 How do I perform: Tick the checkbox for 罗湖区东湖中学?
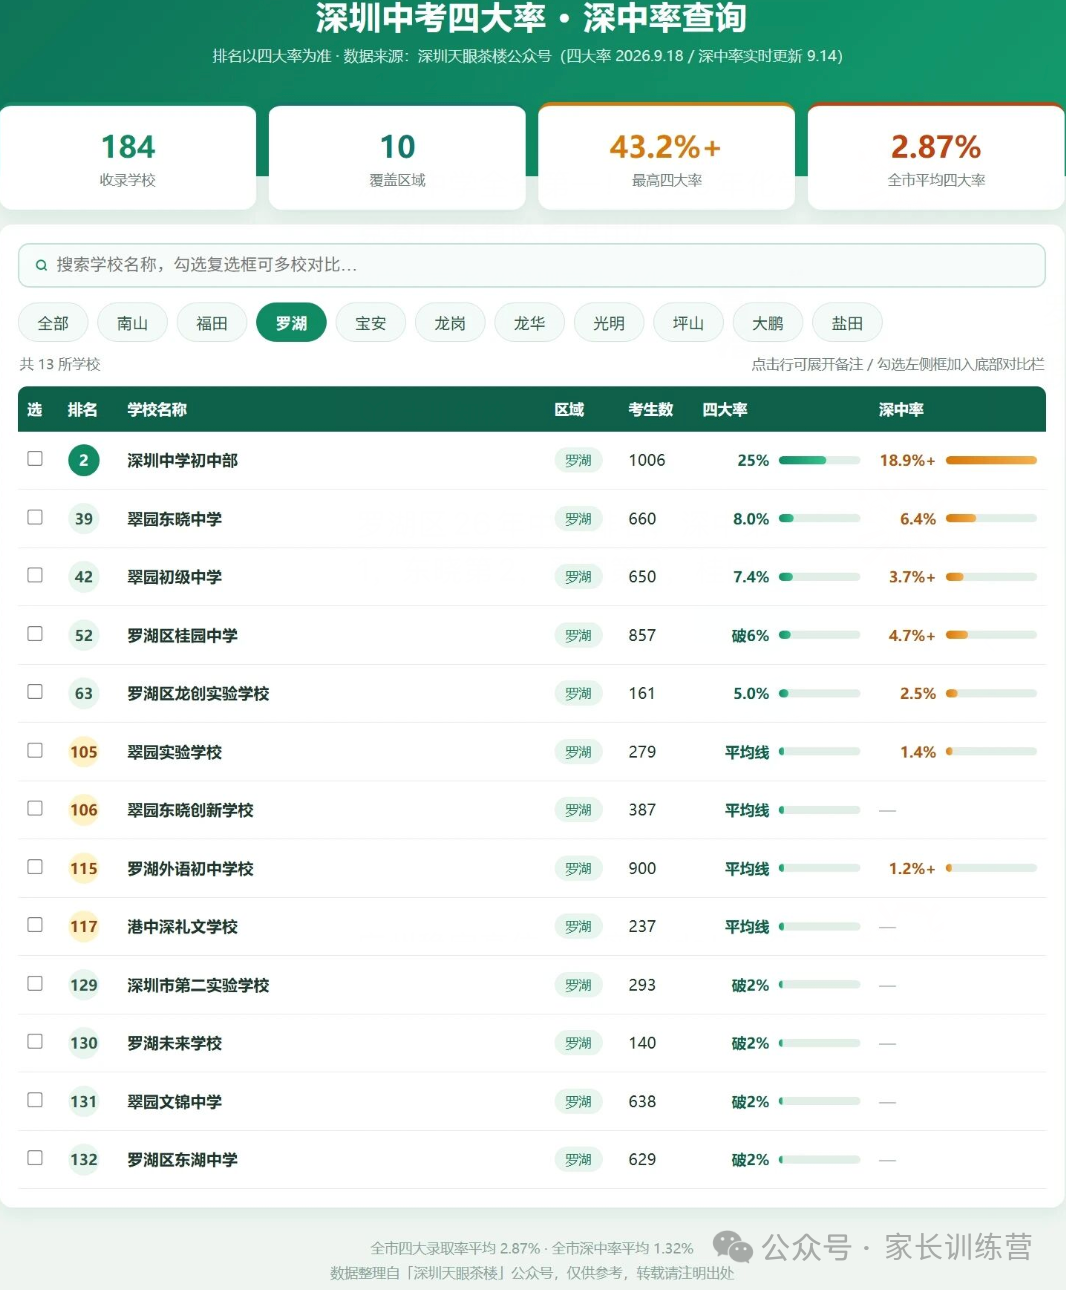35,1158
